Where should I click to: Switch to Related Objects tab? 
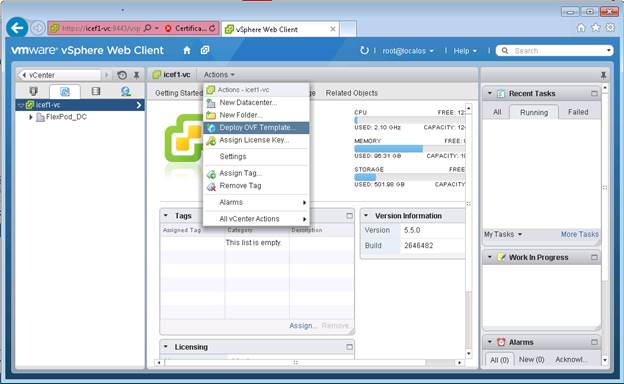351,93
